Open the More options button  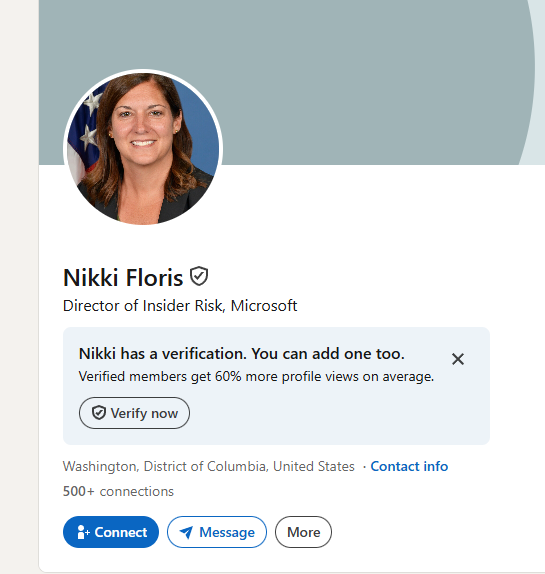303,532
